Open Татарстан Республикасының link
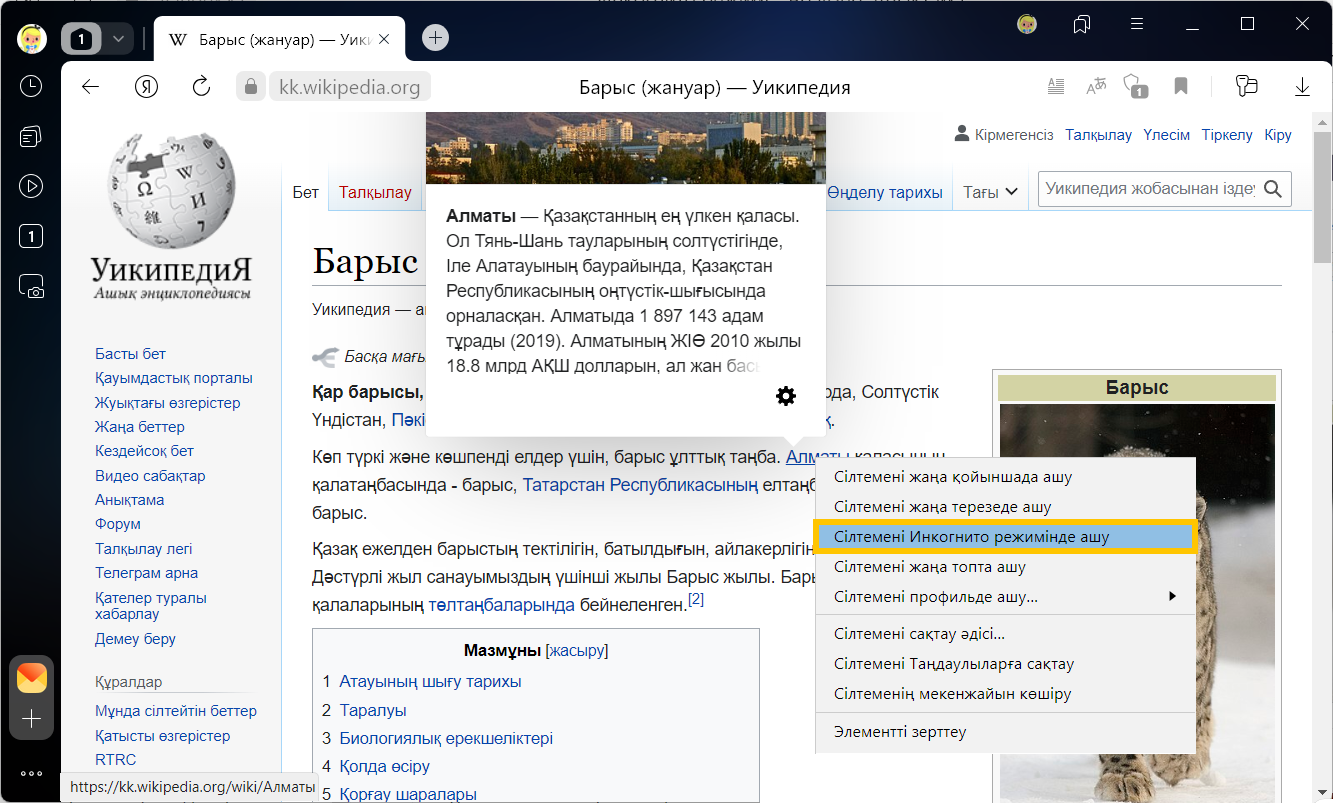Screen dimensions: 1333x803 point(641,485)
